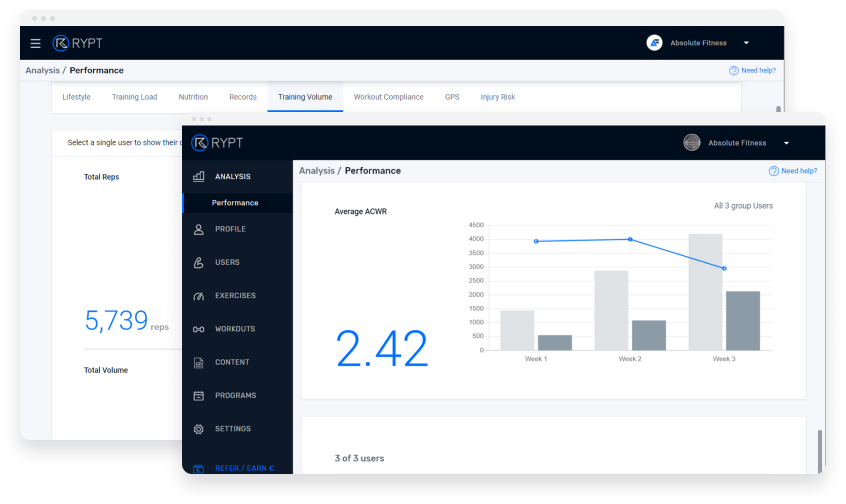Viewport: 846px width, 504px height.
Task: Expand the Absolute Fitness dropdown in front window
Action: 786,143
